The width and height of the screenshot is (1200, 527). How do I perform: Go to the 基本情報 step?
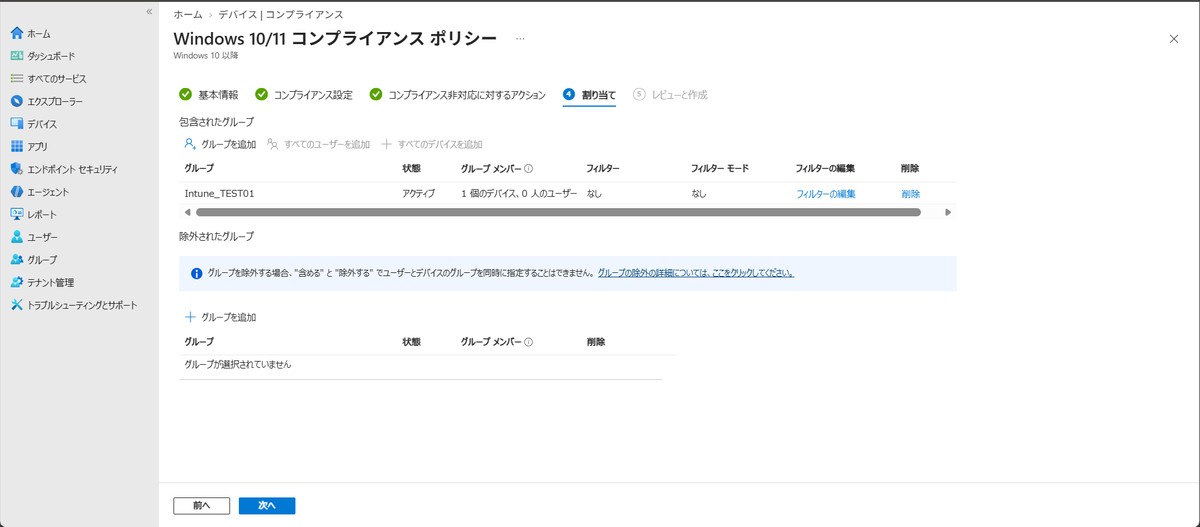pos(209,95)
